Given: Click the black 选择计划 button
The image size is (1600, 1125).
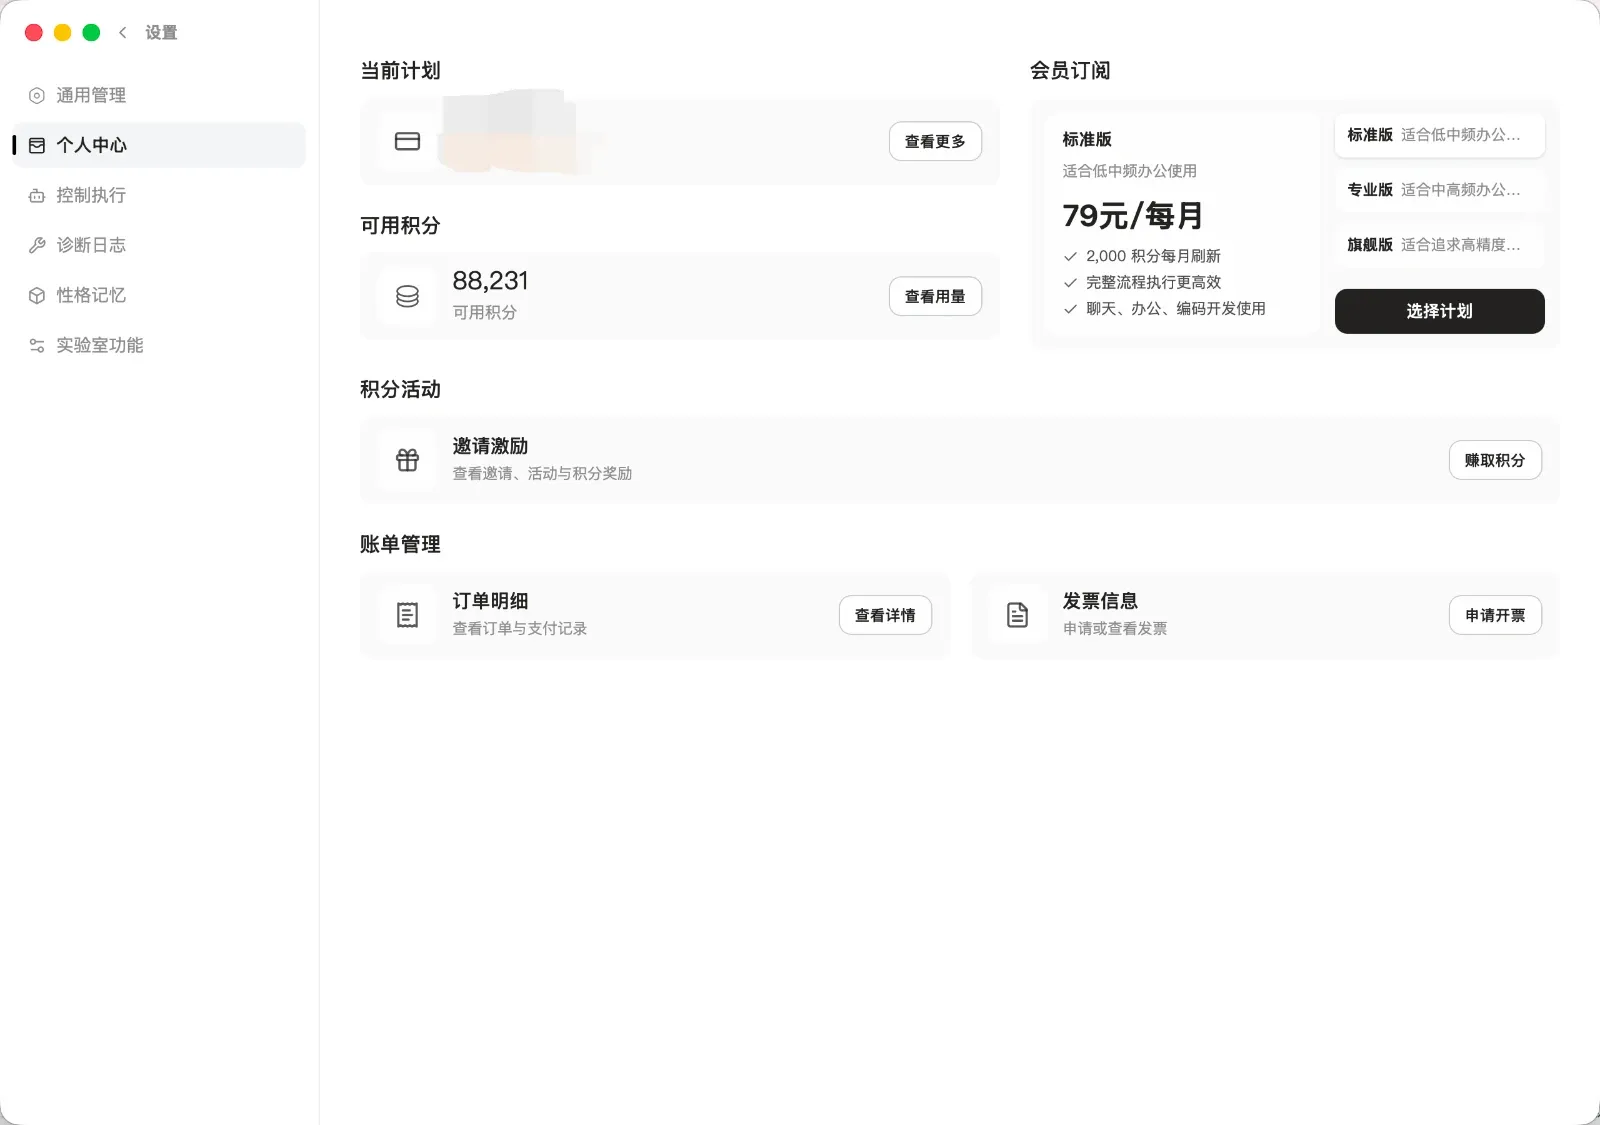Looking at the screenshot, I should (x=1440, y=311).
